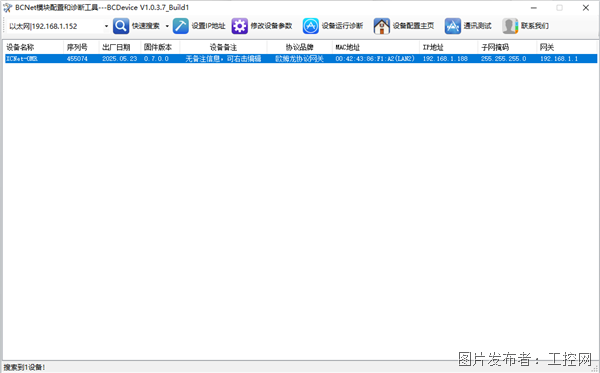Sort by 序列号 column header
This screenshot has width=600, height=373.
point(81,47)
